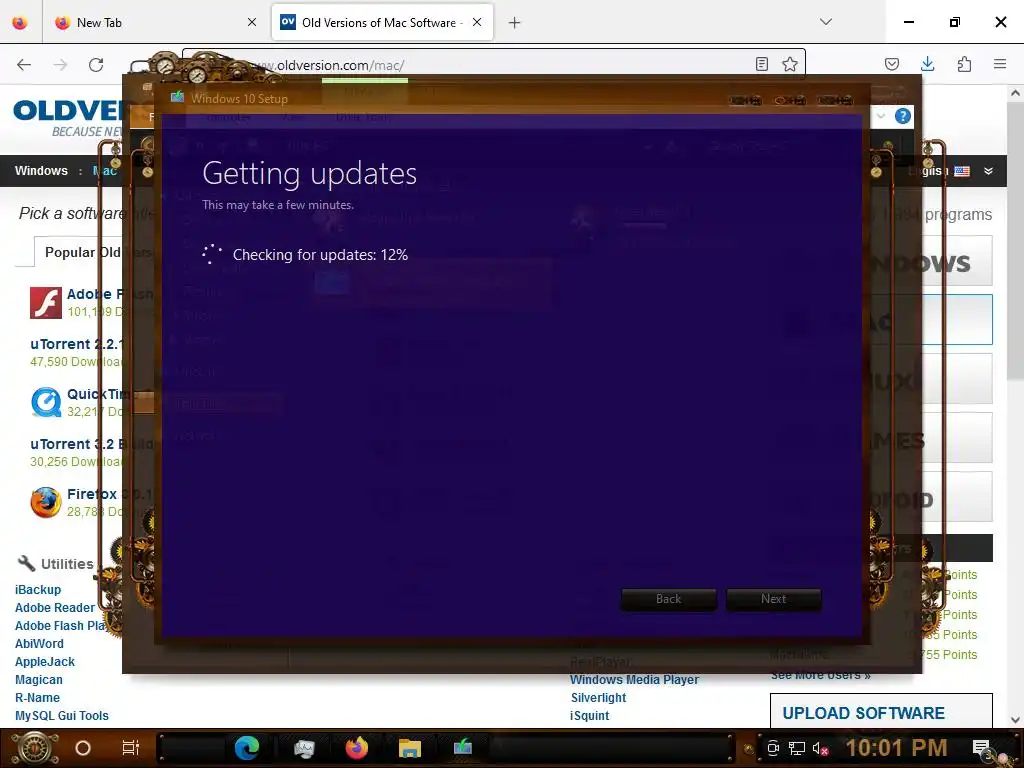Click the Firefox icon in popular list
The image size is (1024, 768).
coord(46,503)
